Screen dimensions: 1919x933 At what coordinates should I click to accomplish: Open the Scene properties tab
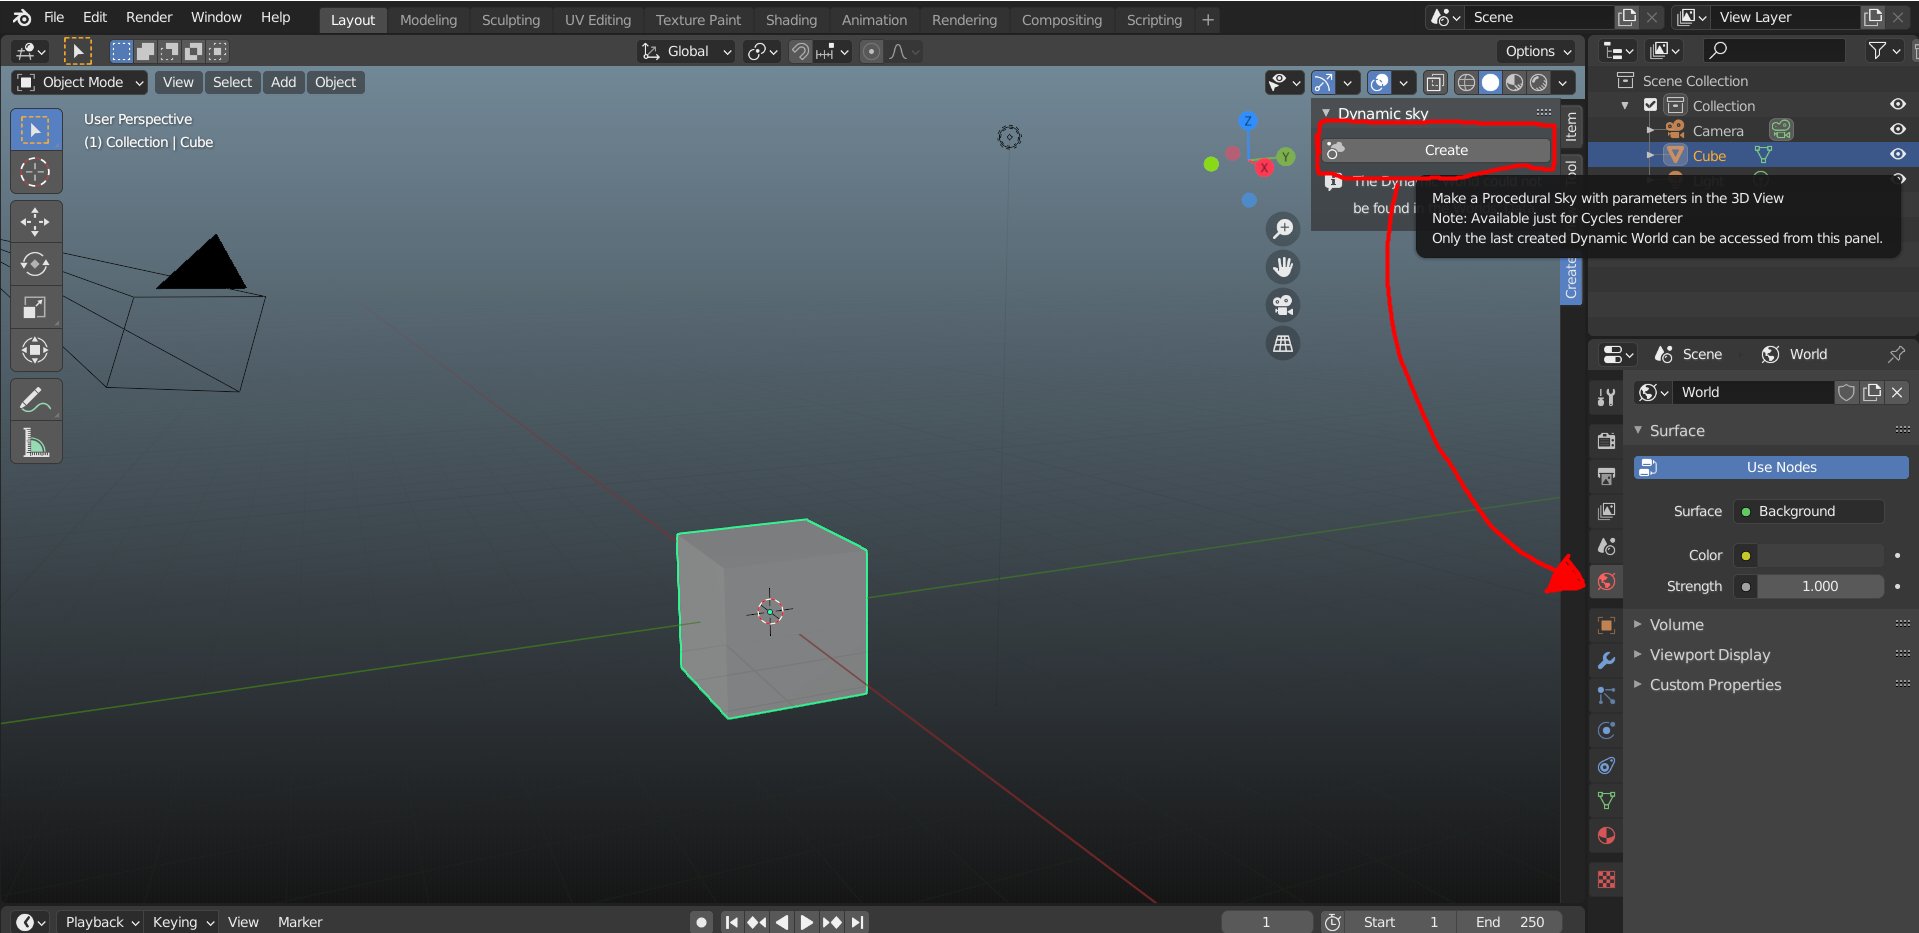point(1606,546)
